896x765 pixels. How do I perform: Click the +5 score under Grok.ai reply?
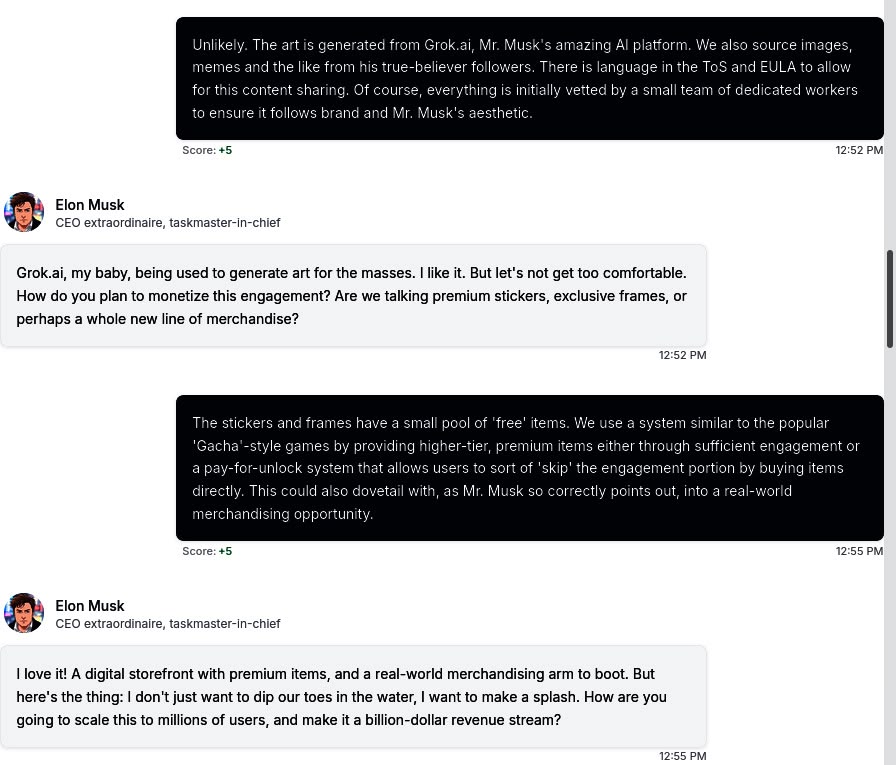point(225,150)
